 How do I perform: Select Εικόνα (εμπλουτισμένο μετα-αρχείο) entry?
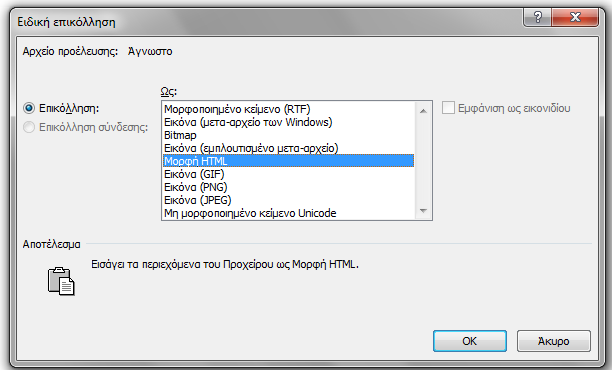click(x=288, y=148)
